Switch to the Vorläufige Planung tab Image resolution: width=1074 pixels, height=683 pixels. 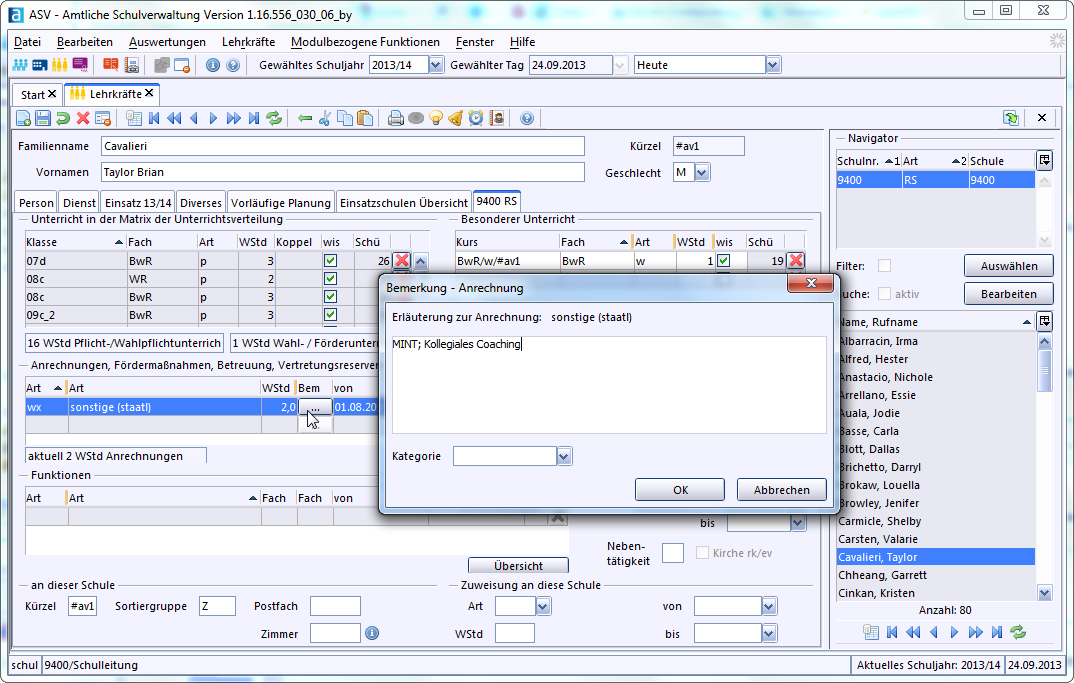(x=281, y=203)
